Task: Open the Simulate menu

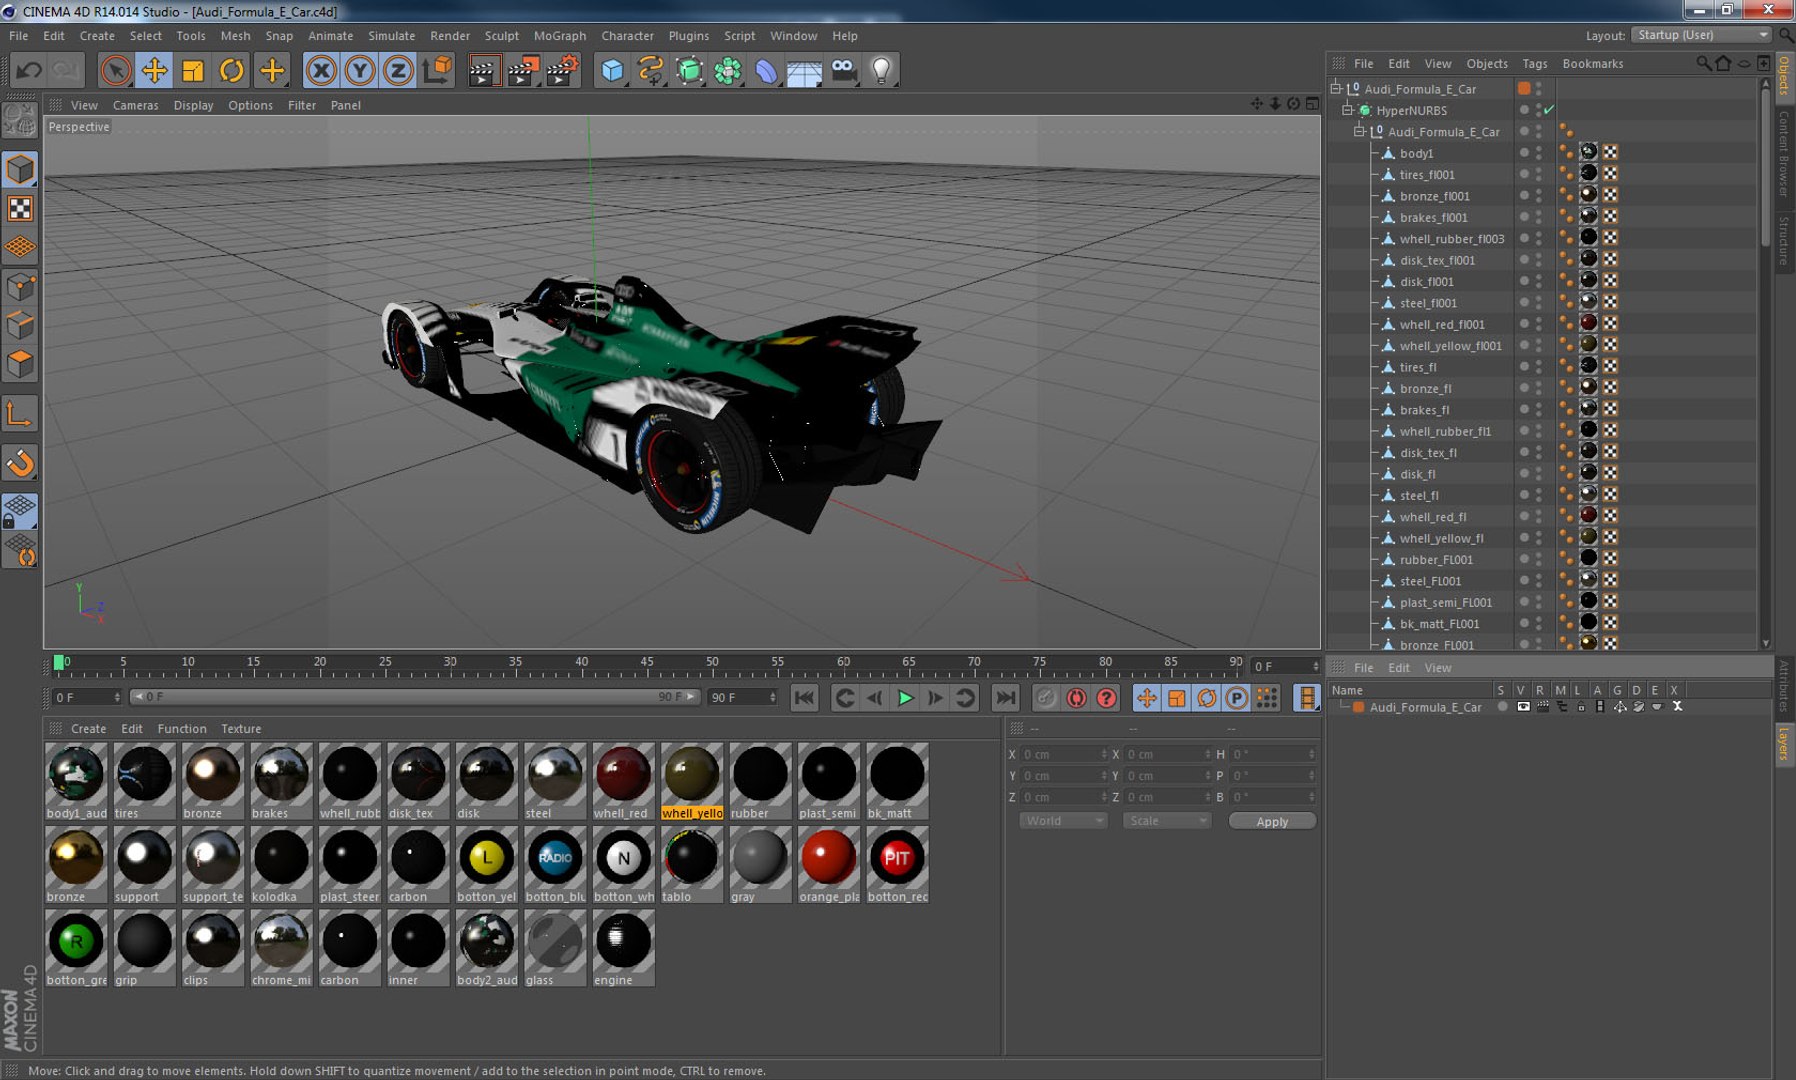Action: click(391, 35)
